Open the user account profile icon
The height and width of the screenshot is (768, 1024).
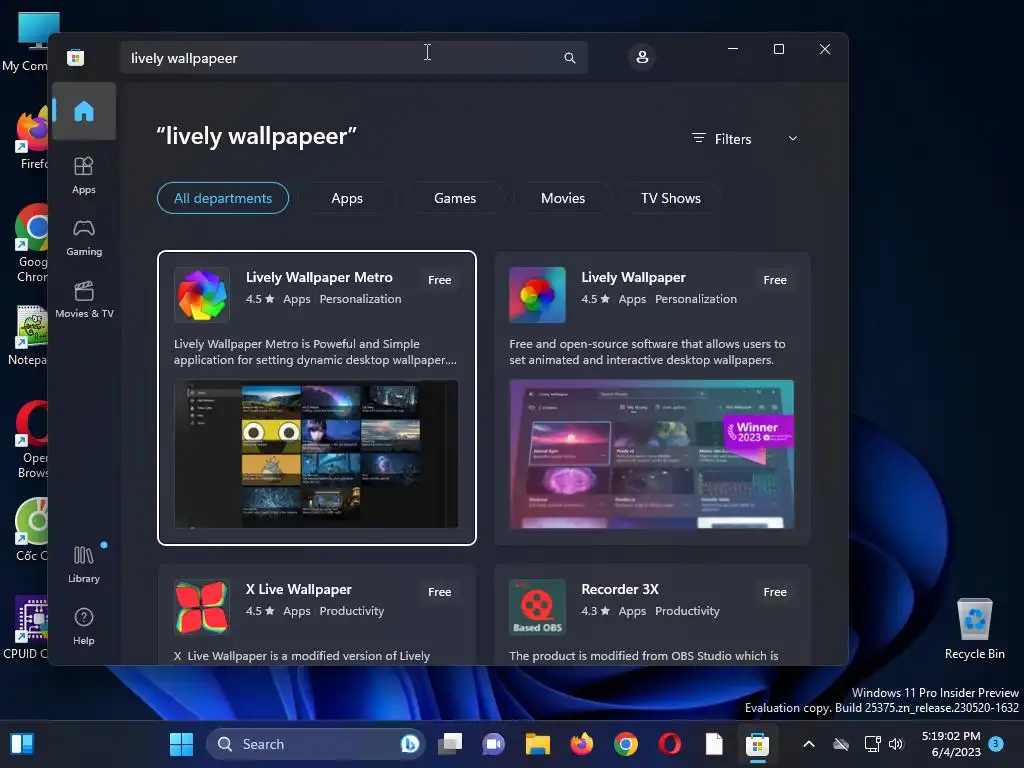coord(642,57)
